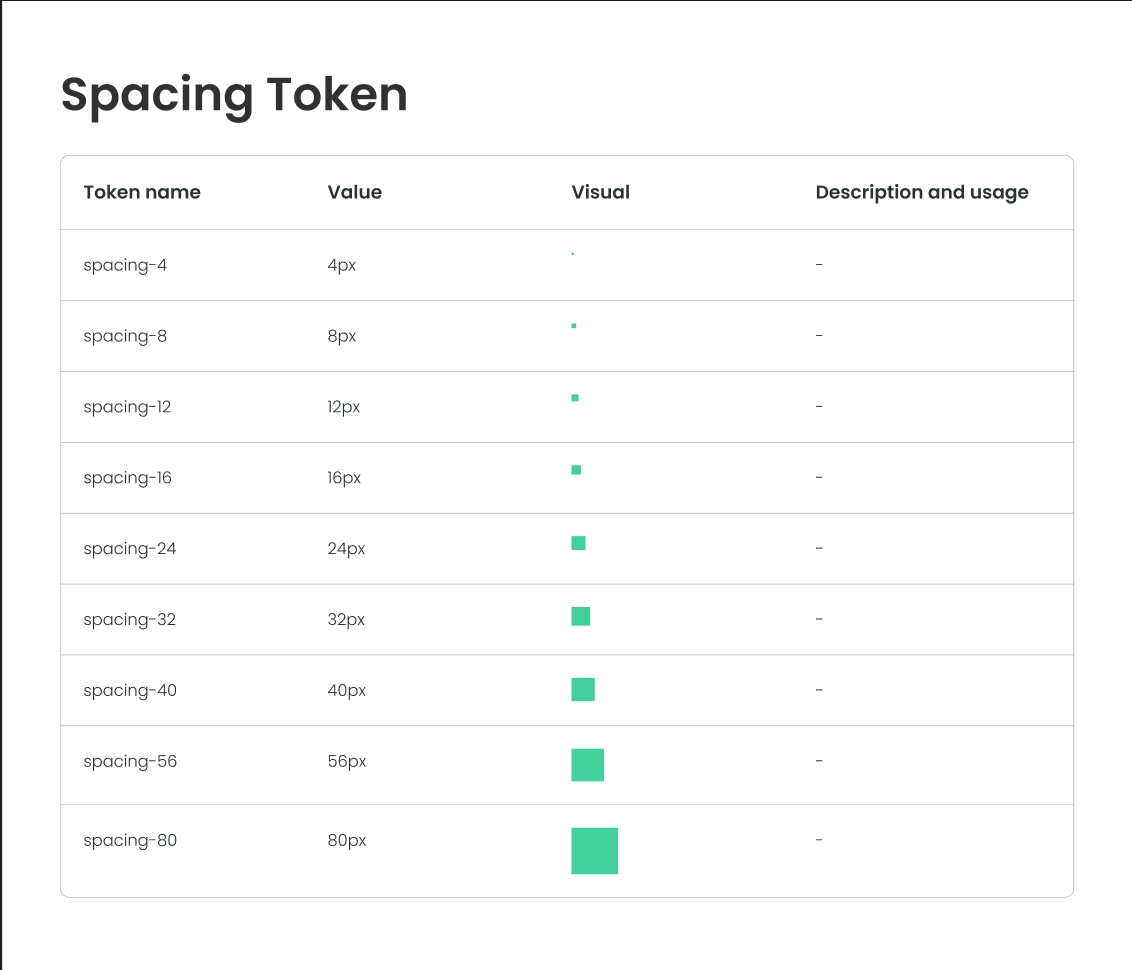
Task: Select the 'spacing-56' token name
Action: [130, 761]
